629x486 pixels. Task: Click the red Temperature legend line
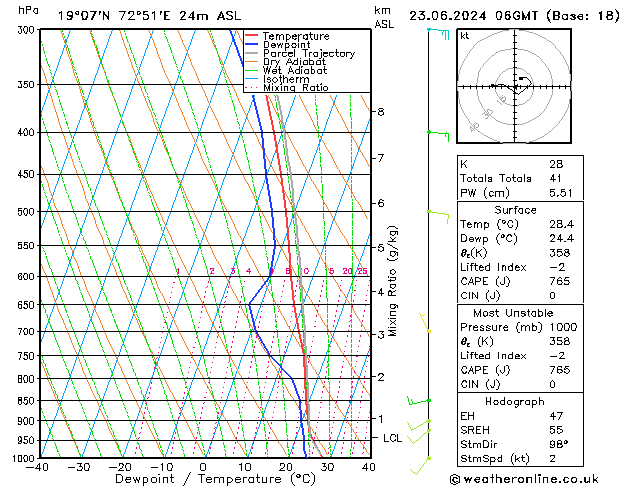(x=252, y=36)
